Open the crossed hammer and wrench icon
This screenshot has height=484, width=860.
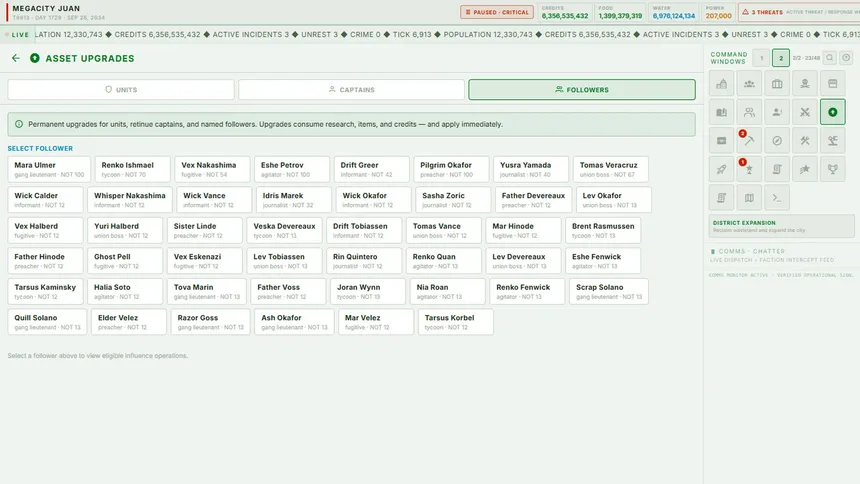(805, 141)
